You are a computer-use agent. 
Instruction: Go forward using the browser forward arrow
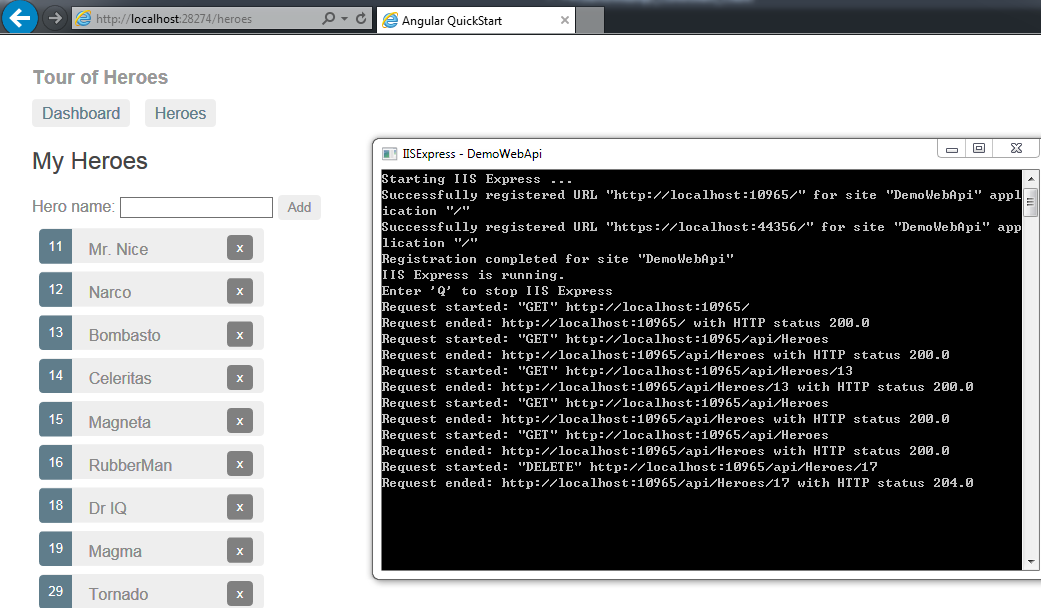(x=55, y=18)
